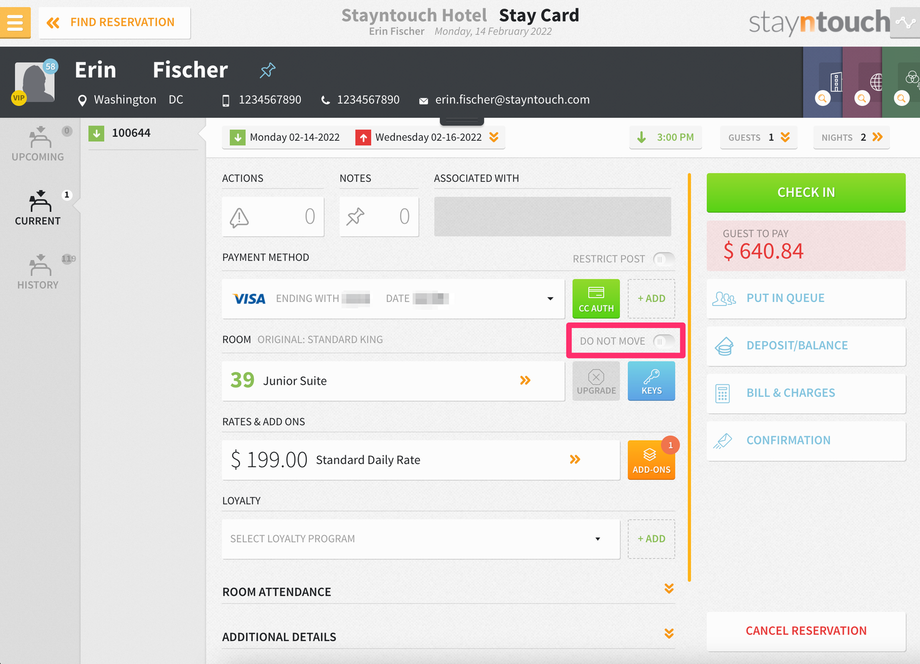Open the Visa payment method dropdown
This screenshot has width=920, height=664.
click(x=393, y=299)
